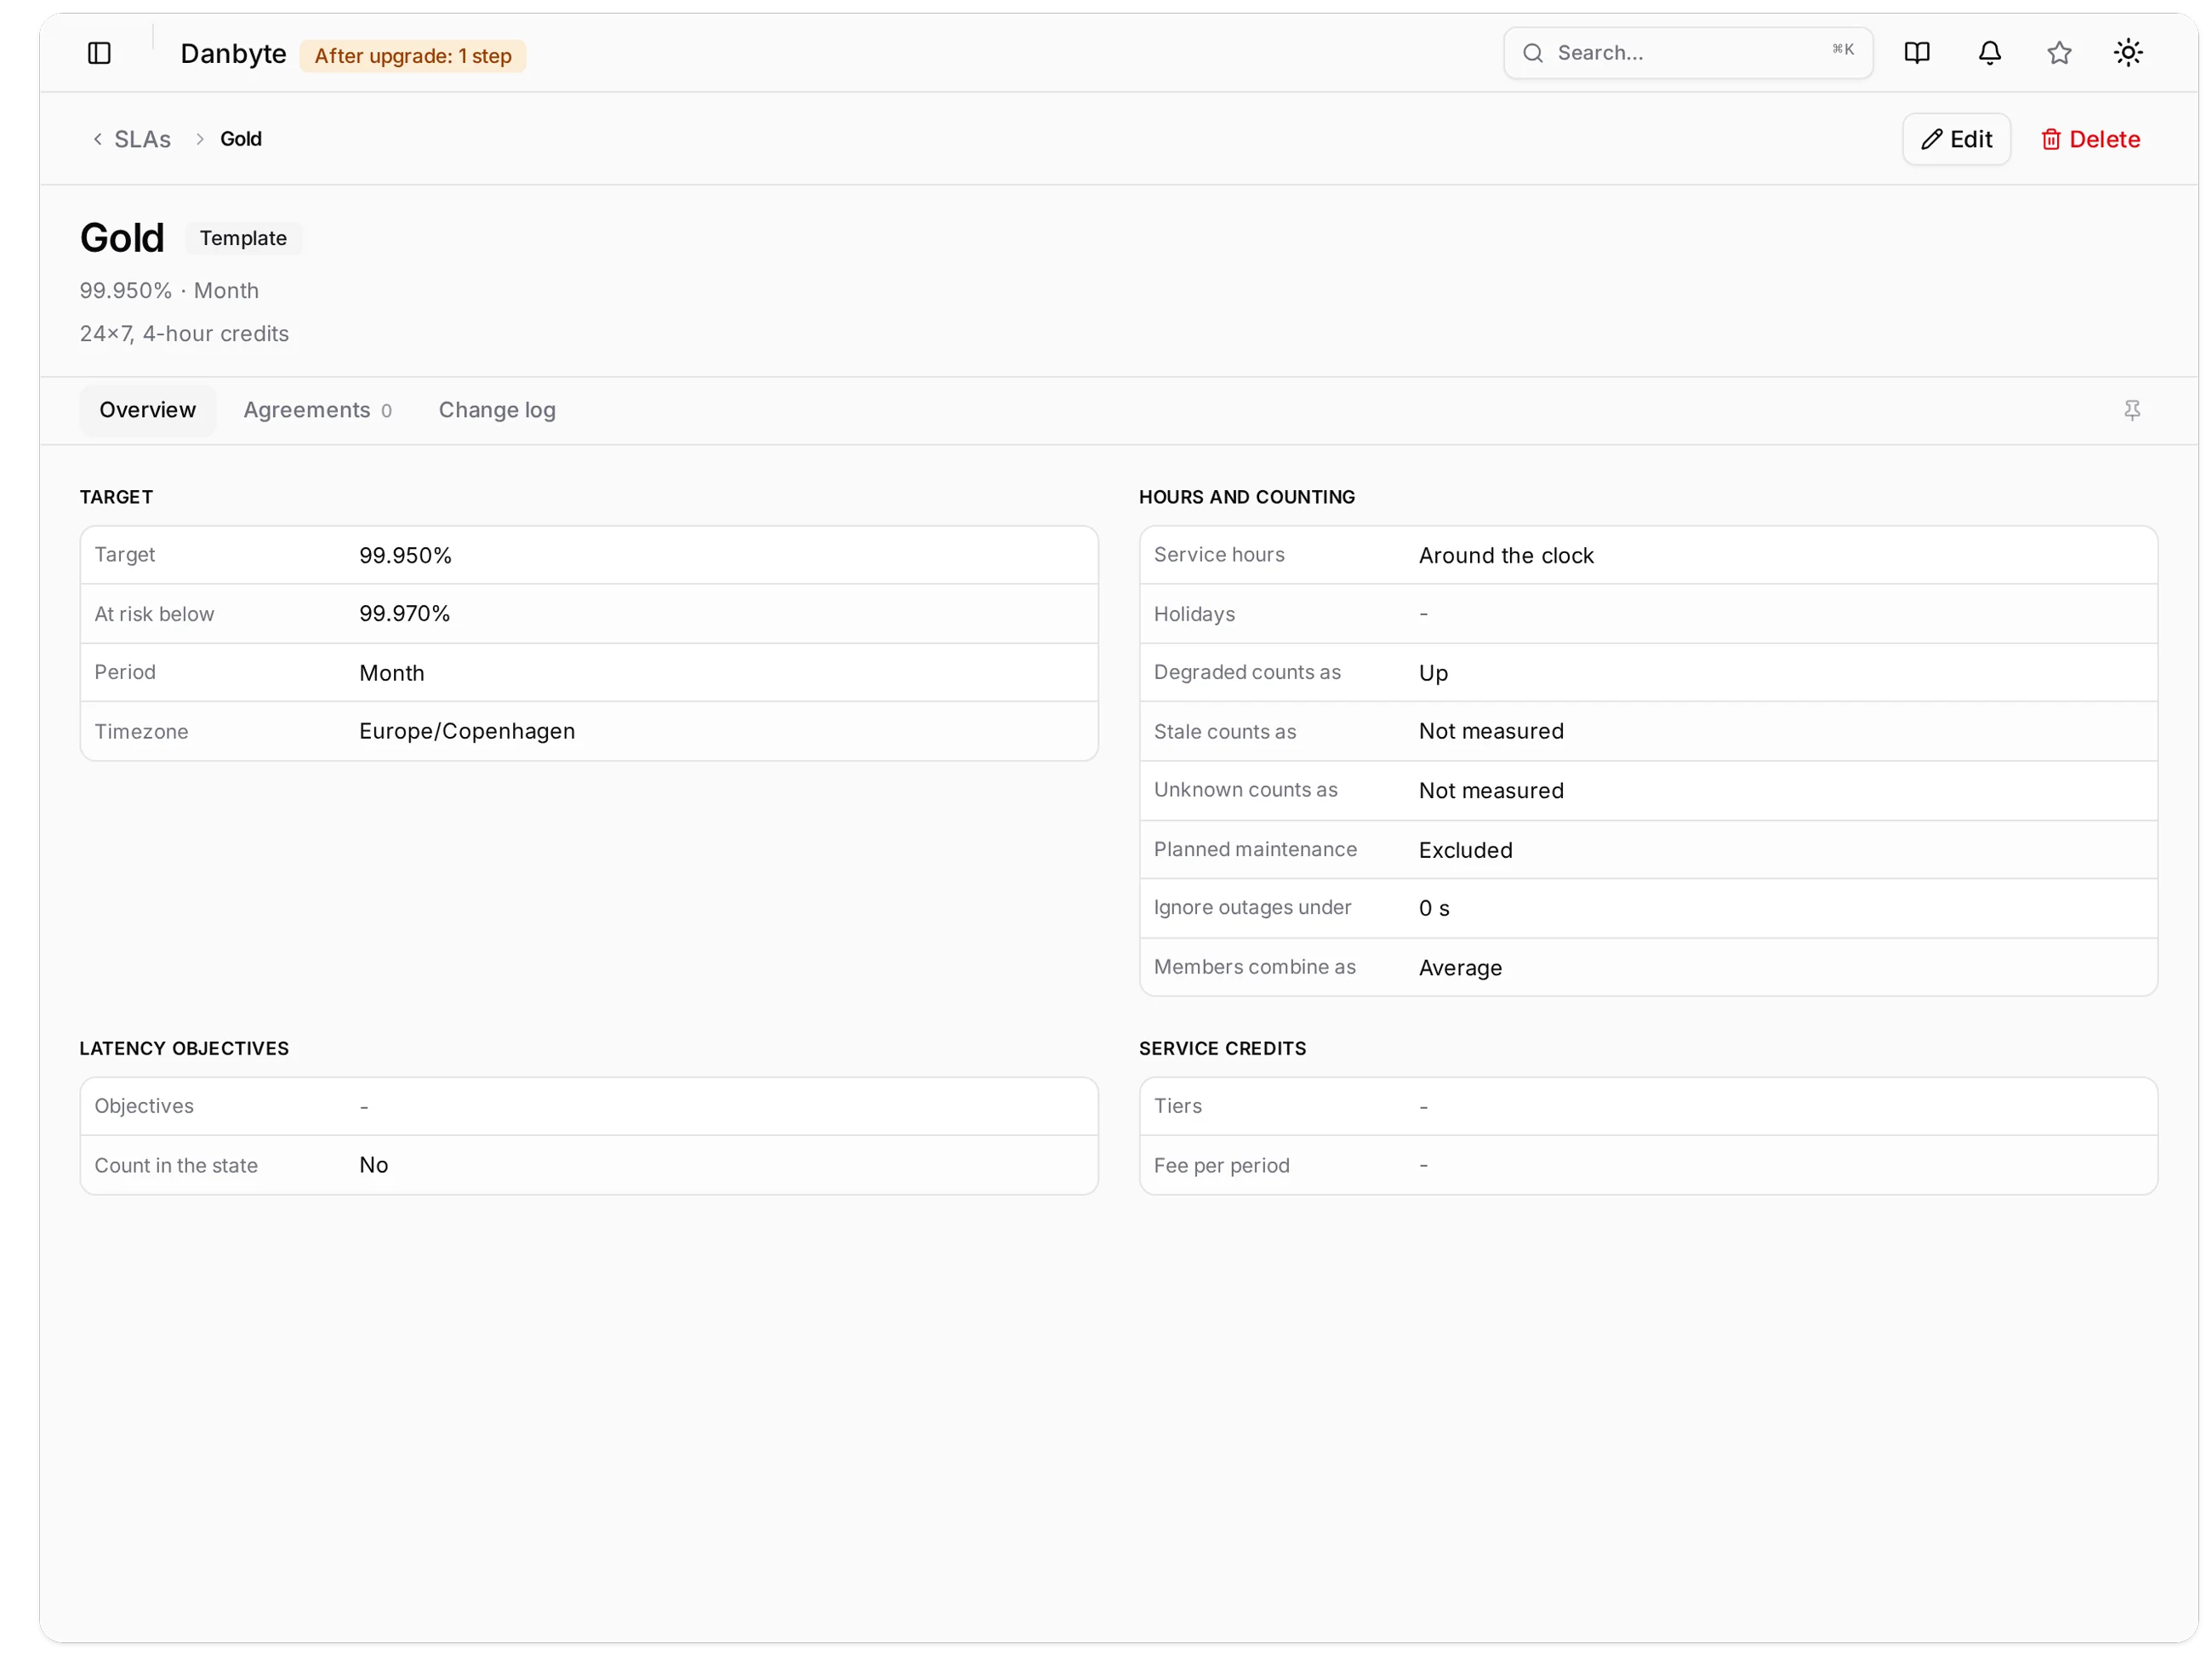Click the 24×7, 4-hour credits description
Screen dimensions: 2212x1656
pyautogui.click(x=184, y=334)
